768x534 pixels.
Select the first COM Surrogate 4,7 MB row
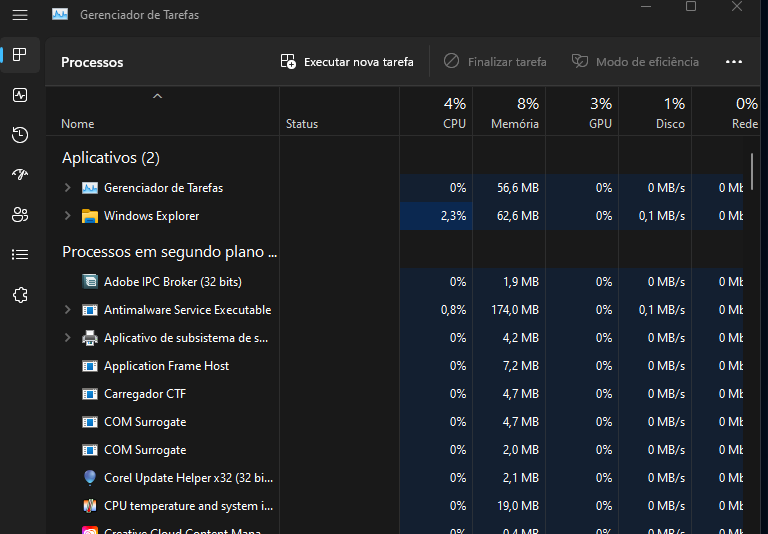[x=394, y=422]
